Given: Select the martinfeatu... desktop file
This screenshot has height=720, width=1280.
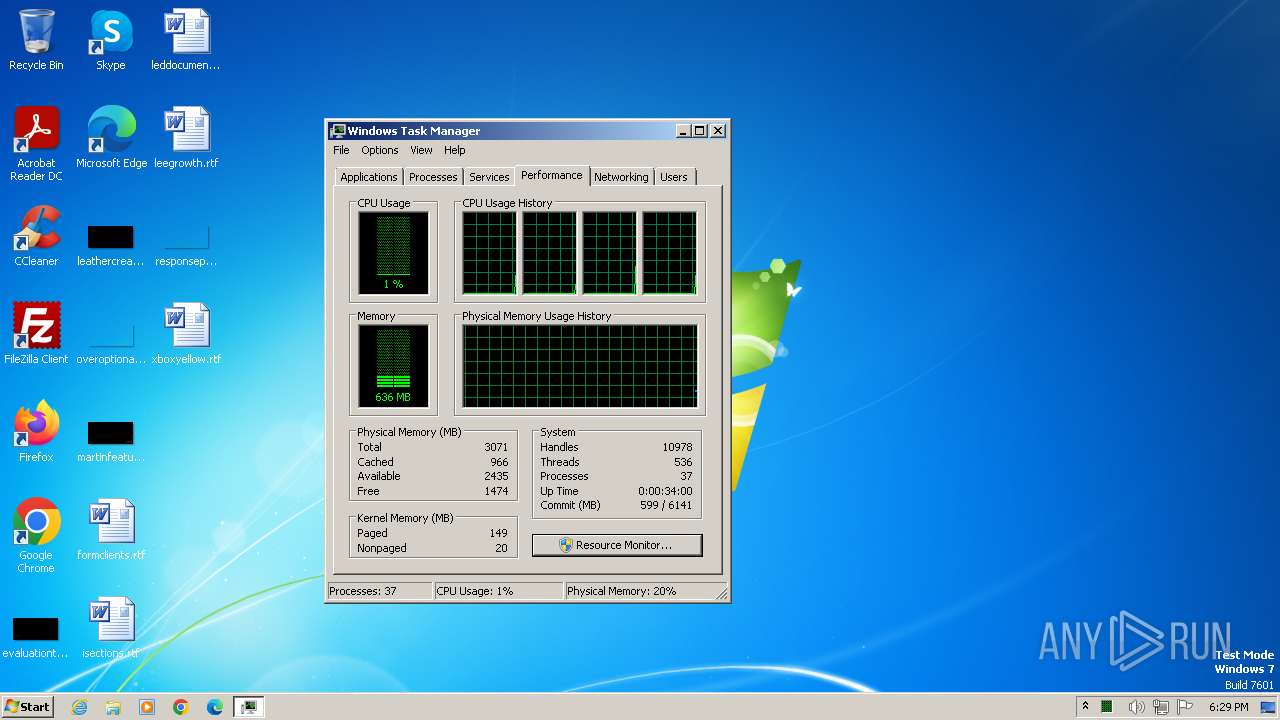Looking at the screenshot, I should click(x=111, y=440).
